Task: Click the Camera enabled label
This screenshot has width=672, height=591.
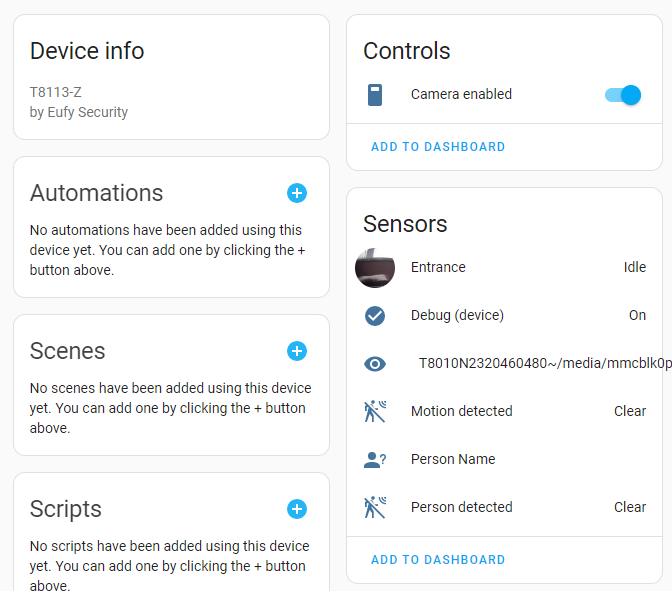Action: tap(461, 95)
